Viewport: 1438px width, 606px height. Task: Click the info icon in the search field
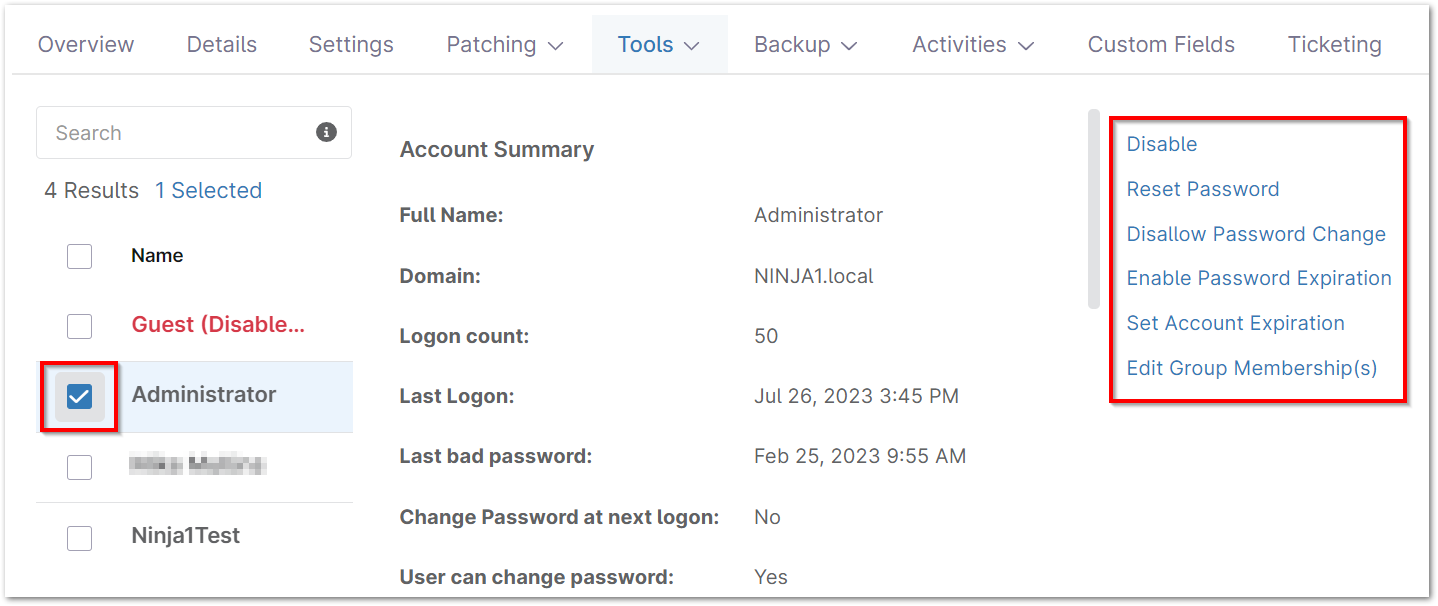coord(326,131)
